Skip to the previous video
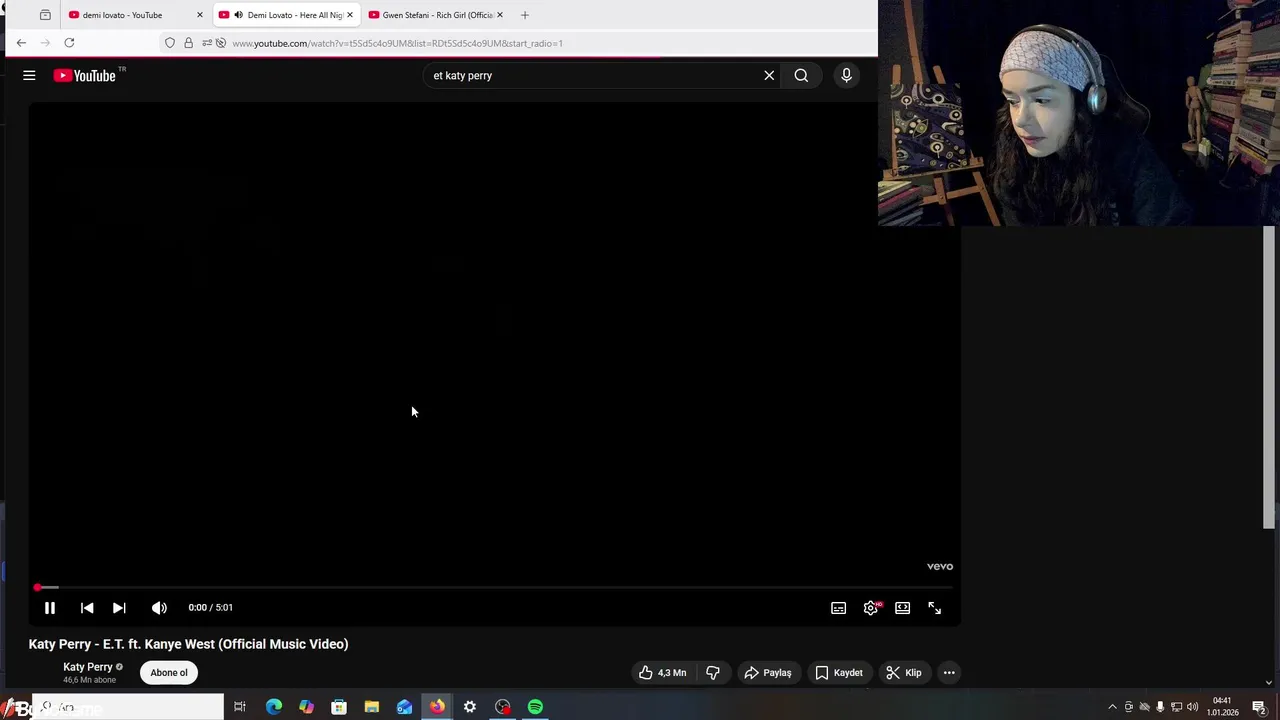Viewport: 1280px width, 720px height. (87, 607)
